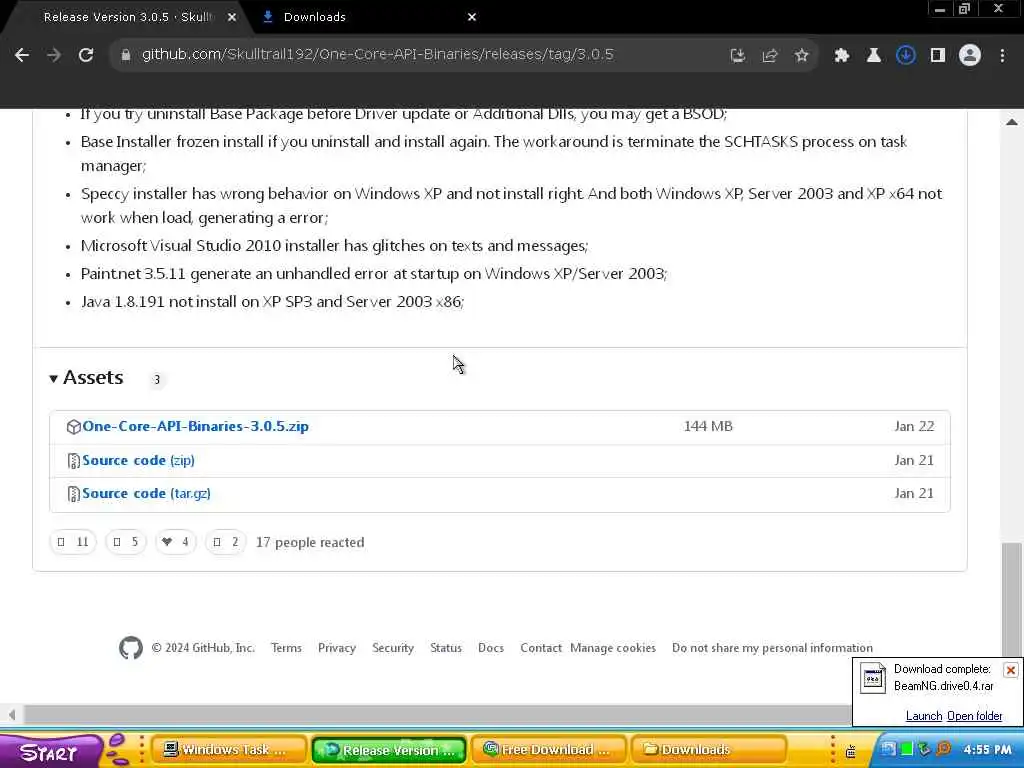Go back to the previous page

(x=22, y=55)
